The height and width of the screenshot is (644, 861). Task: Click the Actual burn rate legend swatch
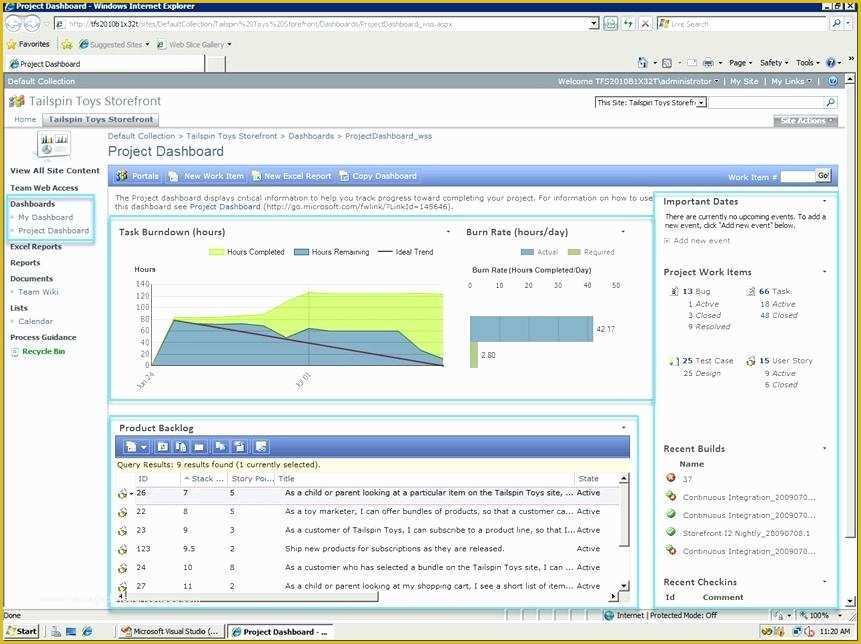click(527, 252)
